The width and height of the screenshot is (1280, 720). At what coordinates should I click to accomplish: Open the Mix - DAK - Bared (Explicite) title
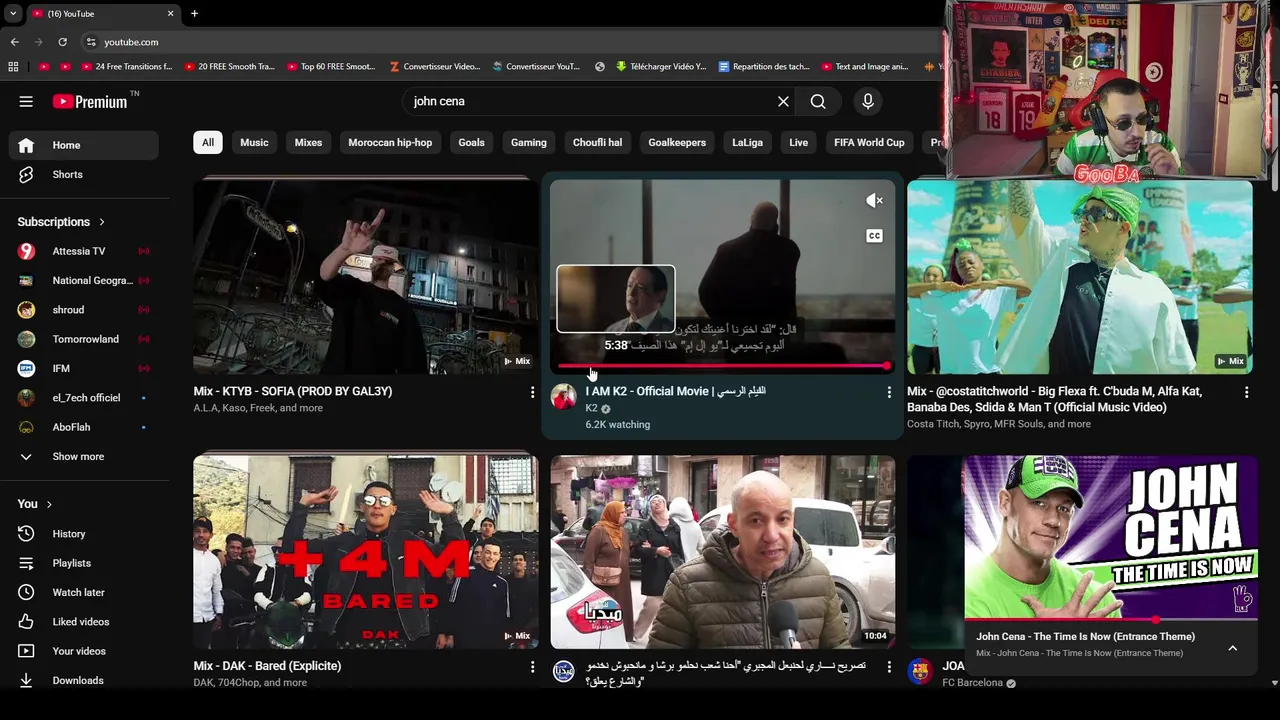click(x=267, y=666)
